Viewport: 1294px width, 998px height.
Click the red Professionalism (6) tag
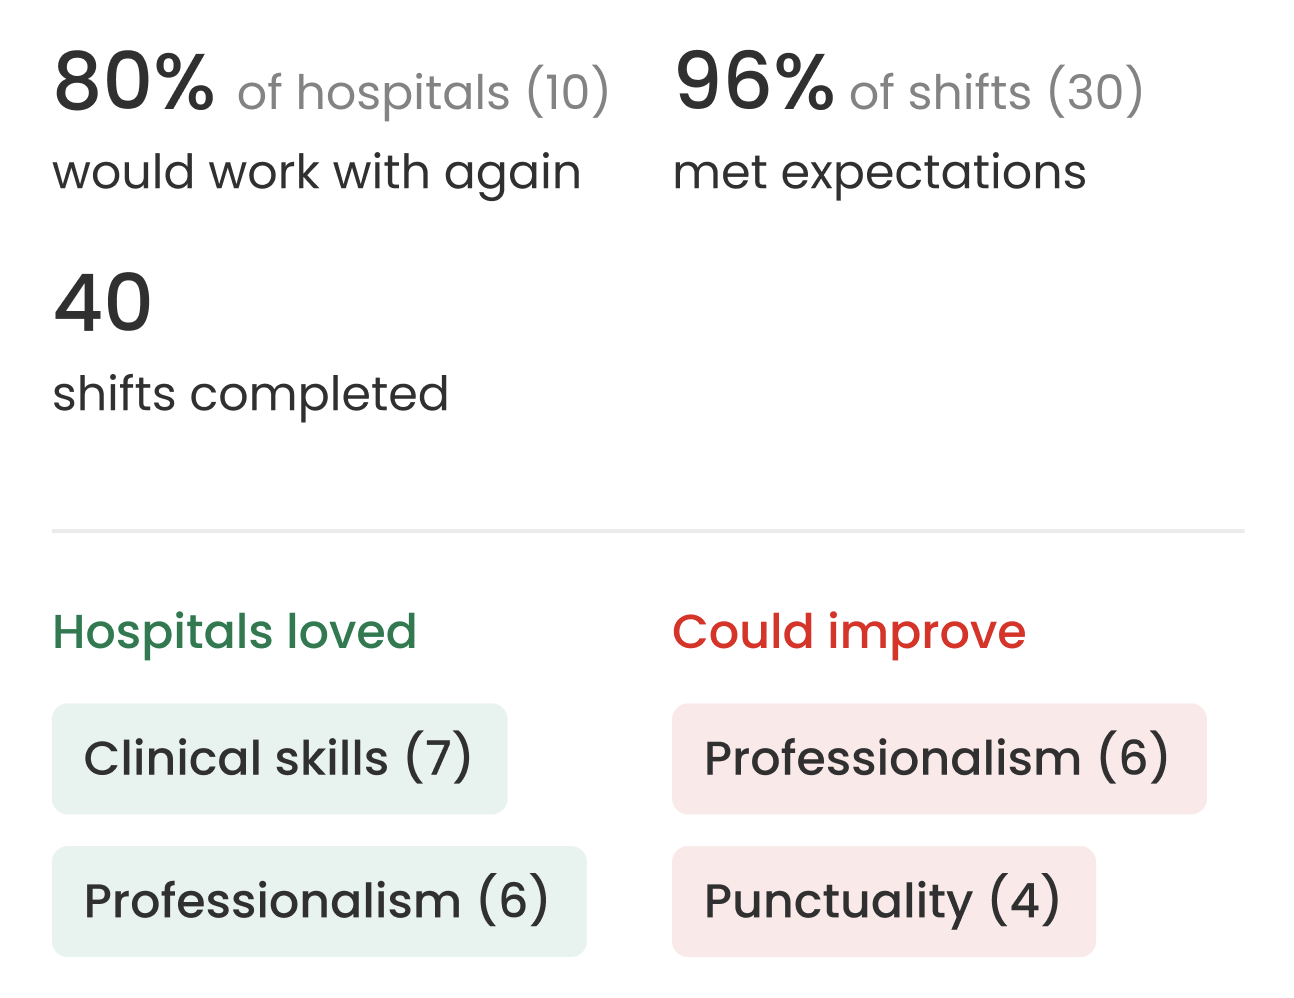pyautogui.click(x=939, y=758)
